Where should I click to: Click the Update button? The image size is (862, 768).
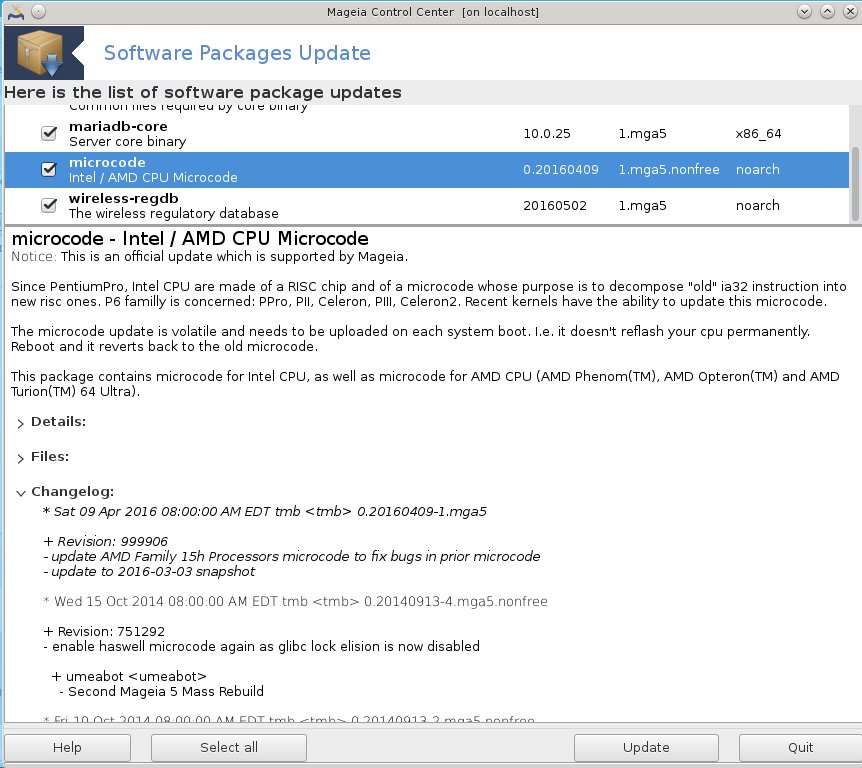[646, 748]
